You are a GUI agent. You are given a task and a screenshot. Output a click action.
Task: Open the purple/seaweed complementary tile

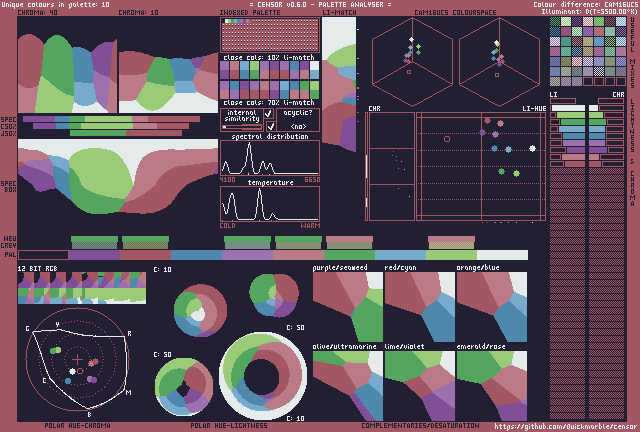click(348, 307)
